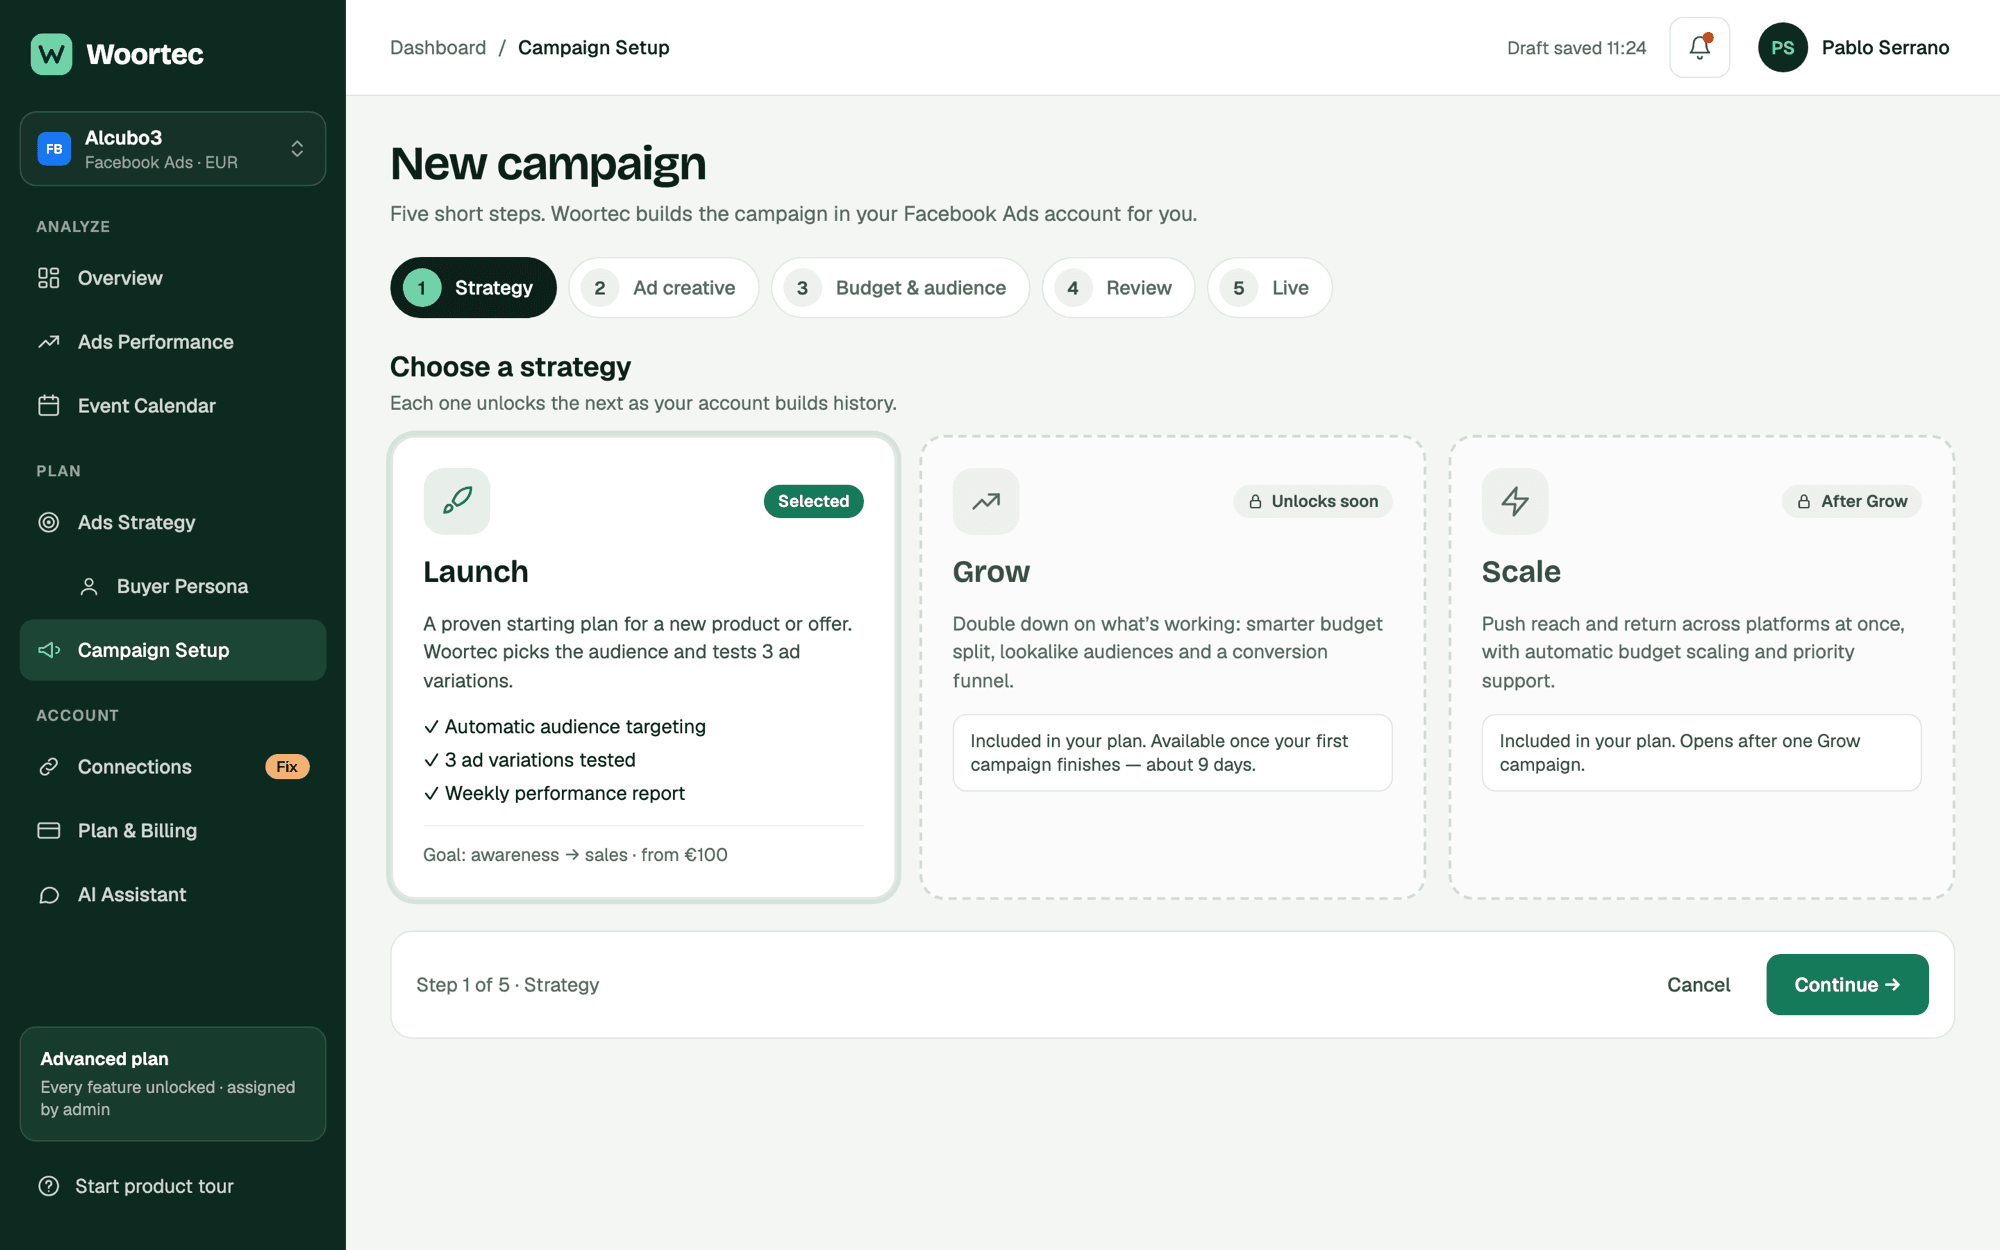The width and height of the screenshot is (2000, 1250).
Task: Cancel the campaign setup
Action: pos(1698,985)
